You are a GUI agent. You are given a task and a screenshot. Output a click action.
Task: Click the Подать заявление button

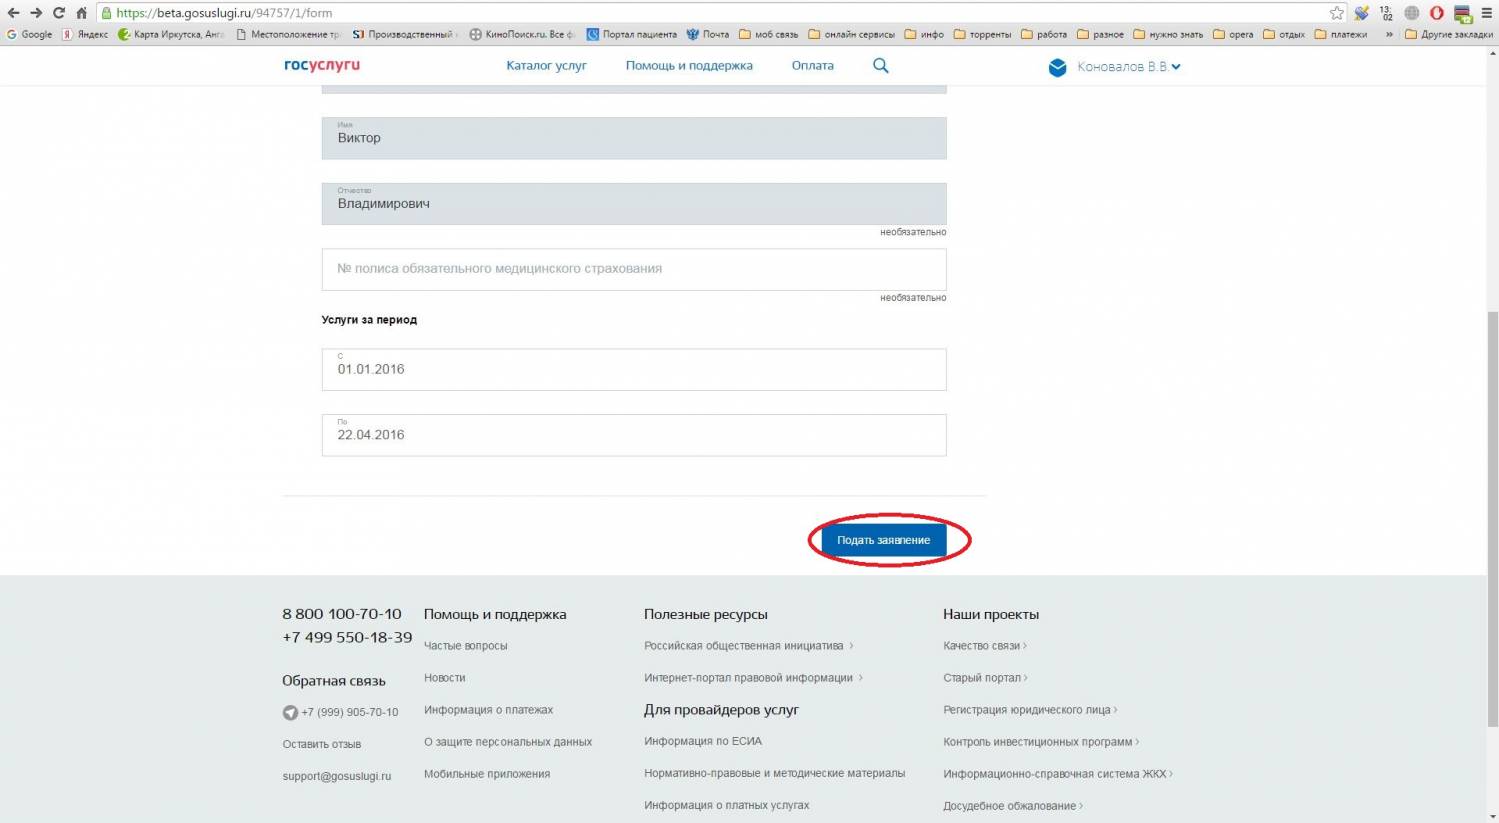coord(884,540)
